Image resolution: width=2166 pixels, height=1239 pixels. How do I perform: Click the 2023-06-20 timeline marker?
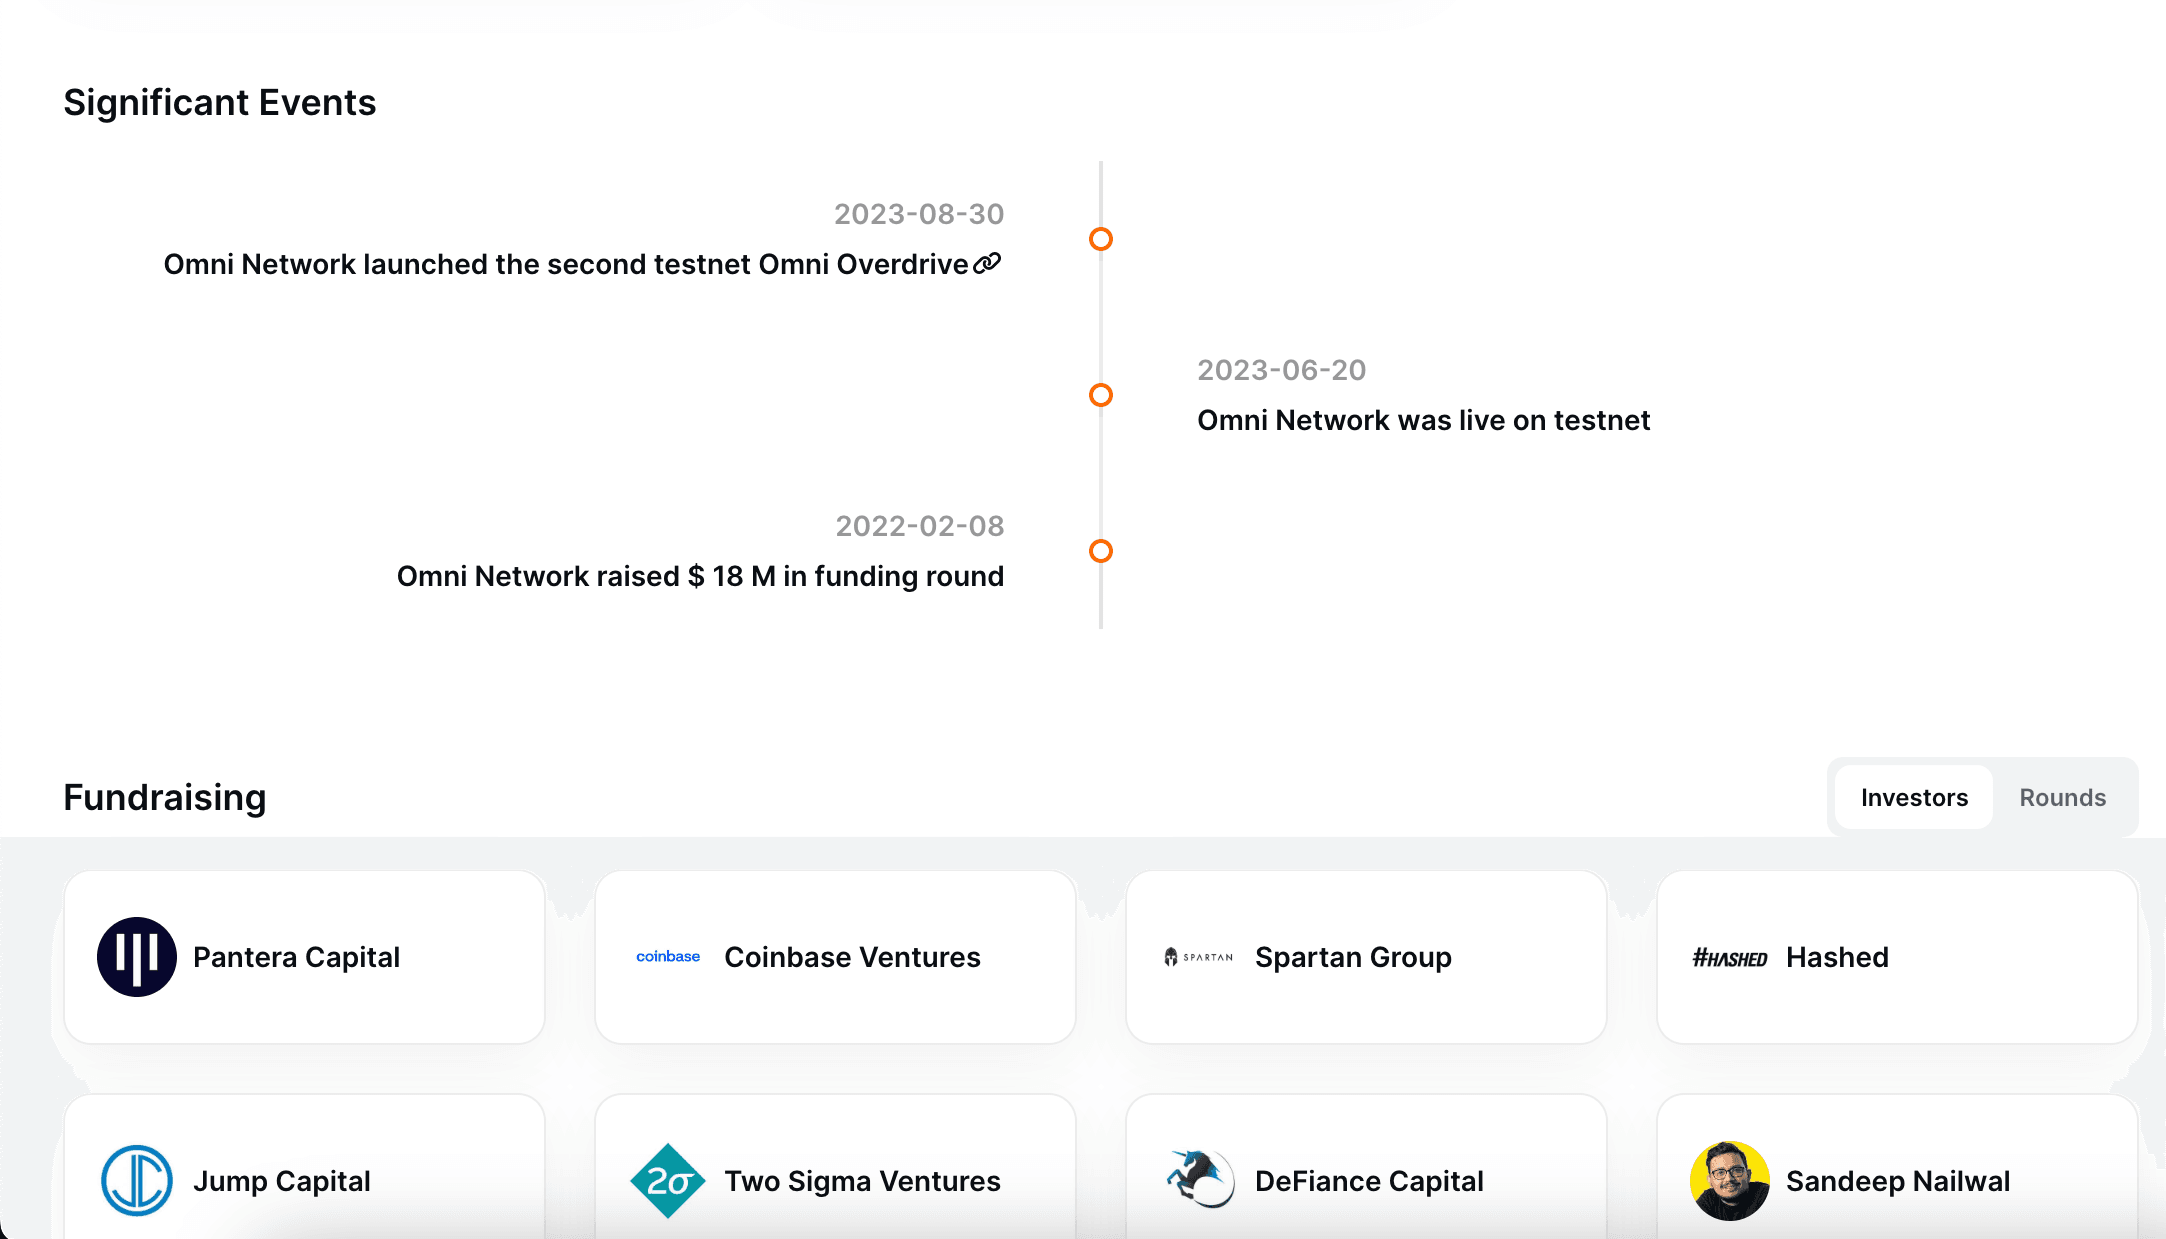[x=1101, y=395]
